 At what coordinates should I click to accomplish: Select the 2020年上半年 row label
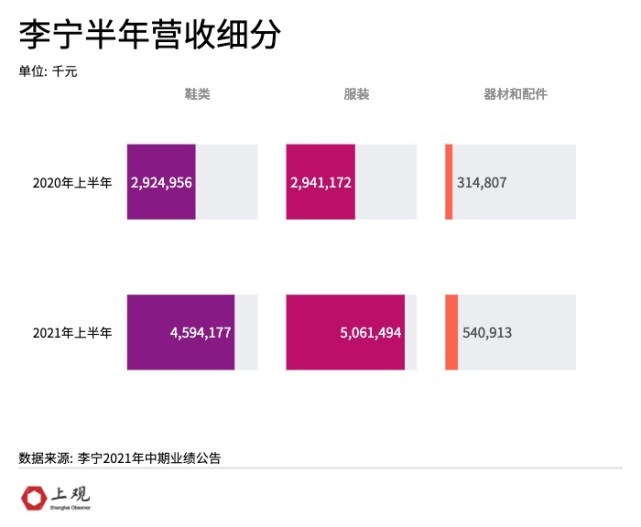(72, 183)
